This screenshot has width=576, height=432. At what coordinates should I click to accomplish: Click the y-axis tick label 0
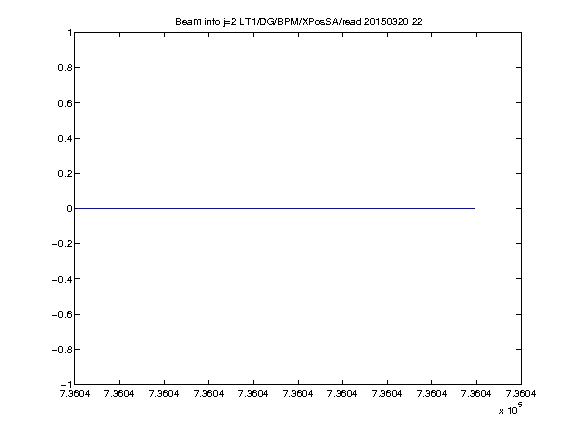tap(69, 209)
